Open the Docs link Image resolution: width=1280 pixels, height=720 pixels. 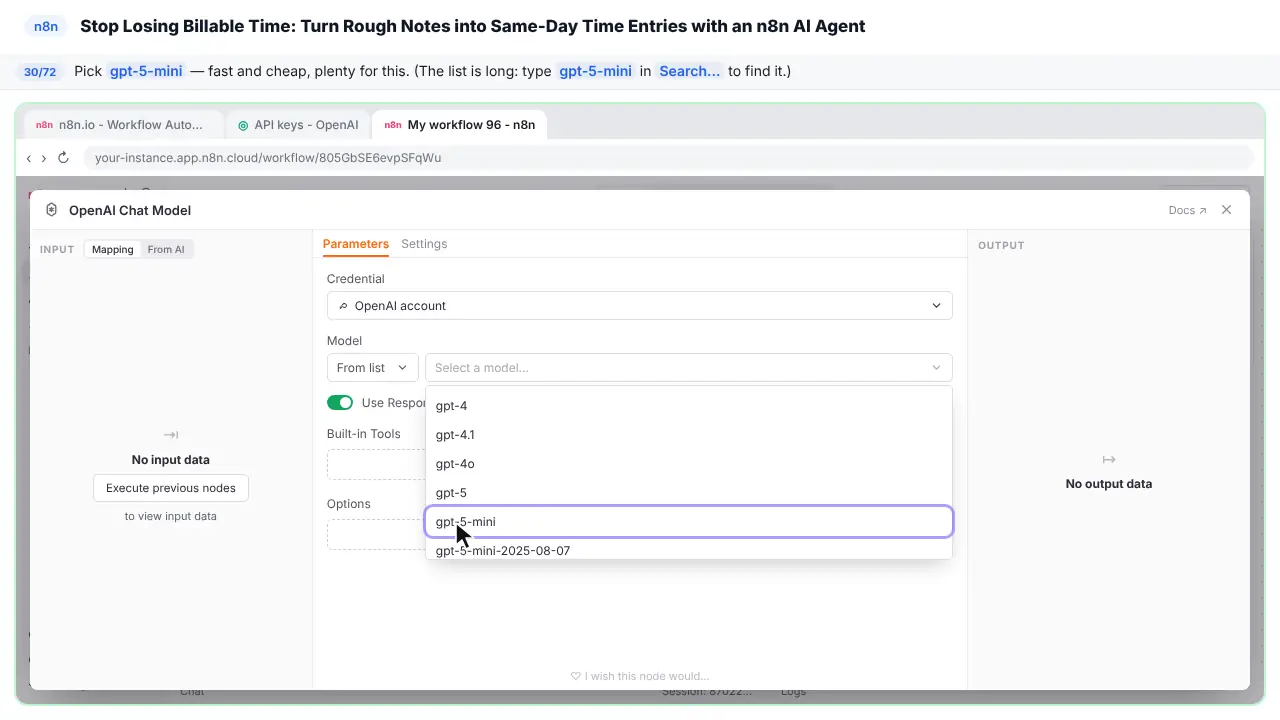click(1187, 211)
